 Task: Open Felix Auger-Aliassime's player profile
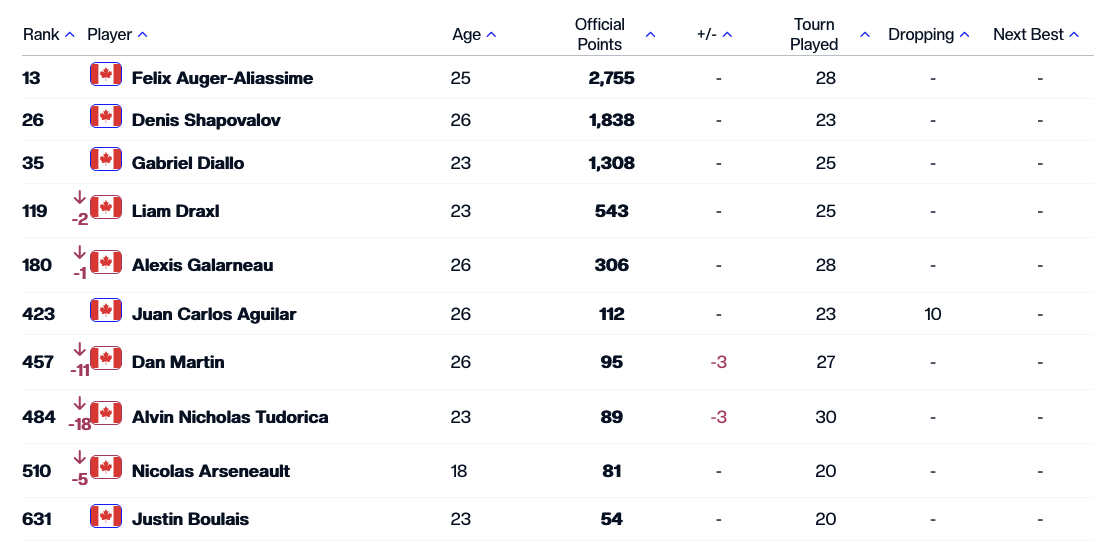(x=222, y=78)
